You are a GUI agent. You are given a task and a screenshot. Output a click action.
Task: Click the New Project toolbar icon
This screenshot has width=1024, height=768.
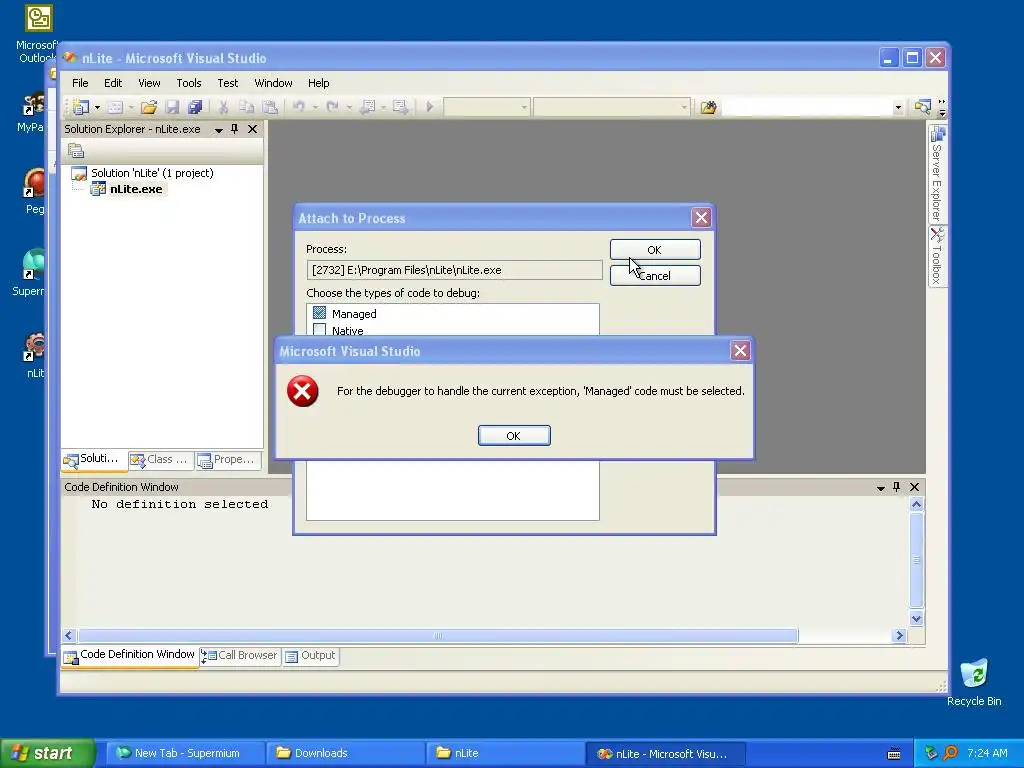(x=81, y=107)
